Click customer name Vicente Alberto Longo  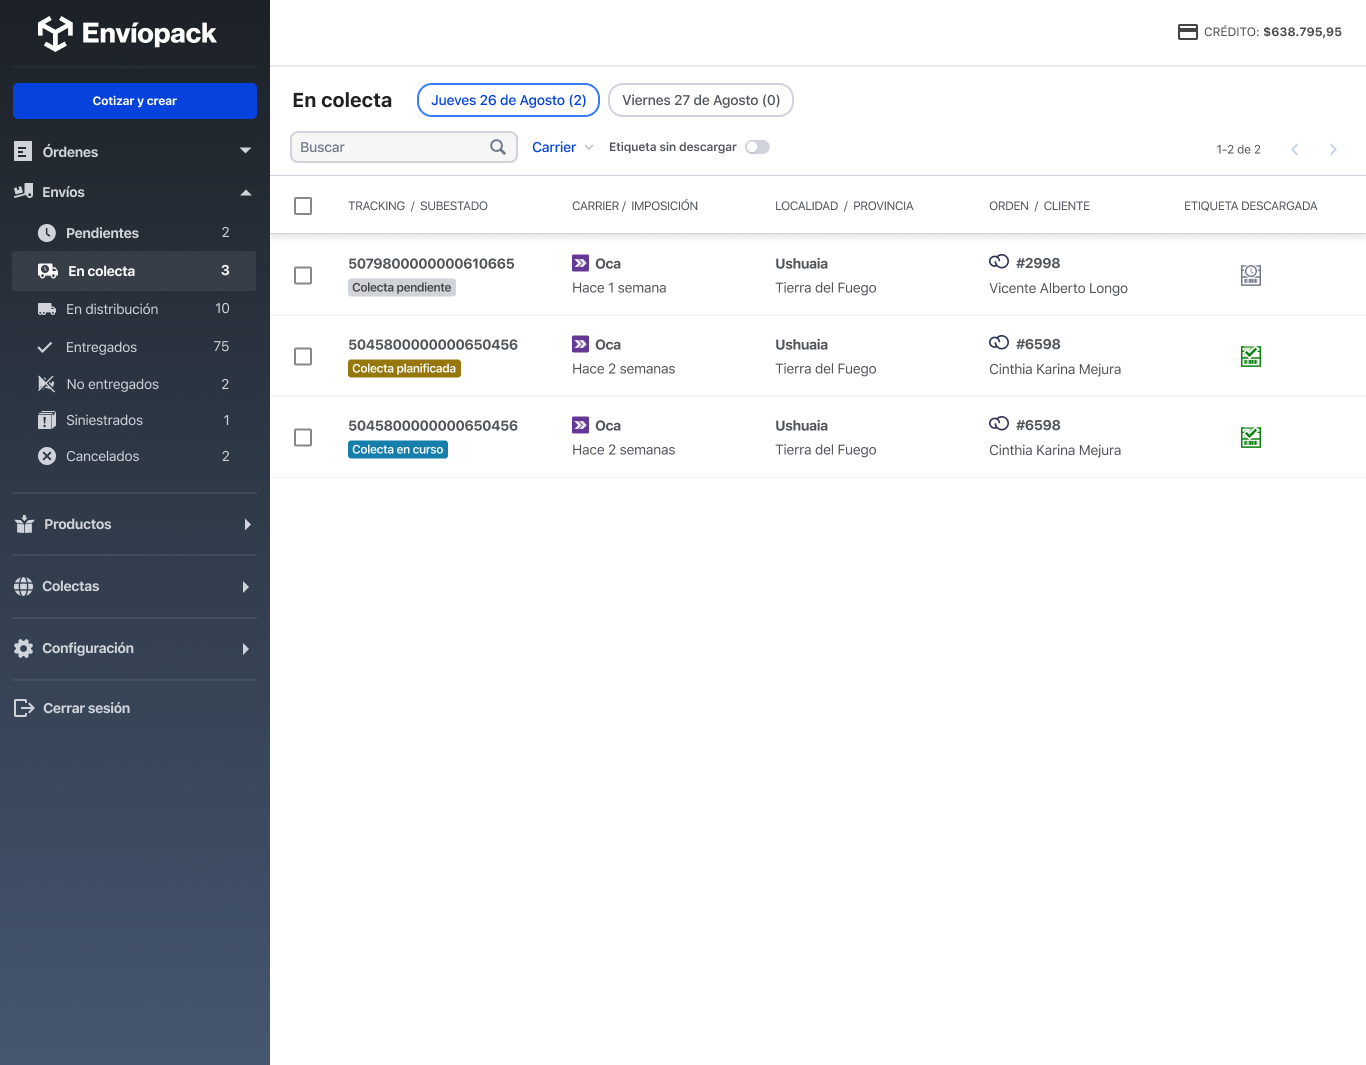[x=1058, y=288]
